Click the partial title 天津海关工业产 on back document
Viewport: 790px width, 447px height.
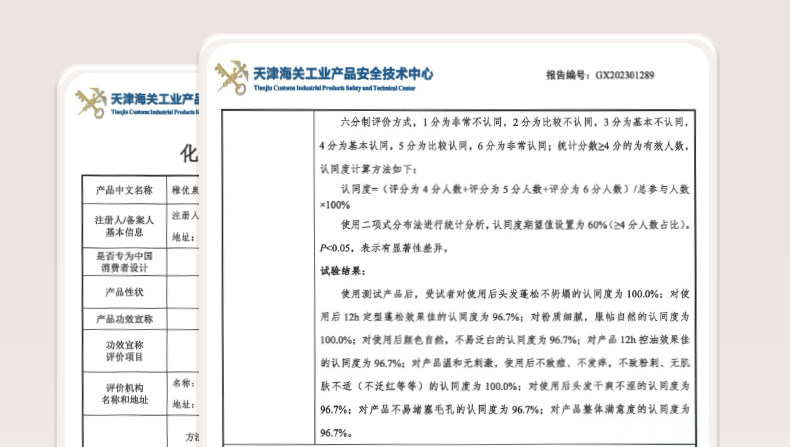click(x=154, y=99)
